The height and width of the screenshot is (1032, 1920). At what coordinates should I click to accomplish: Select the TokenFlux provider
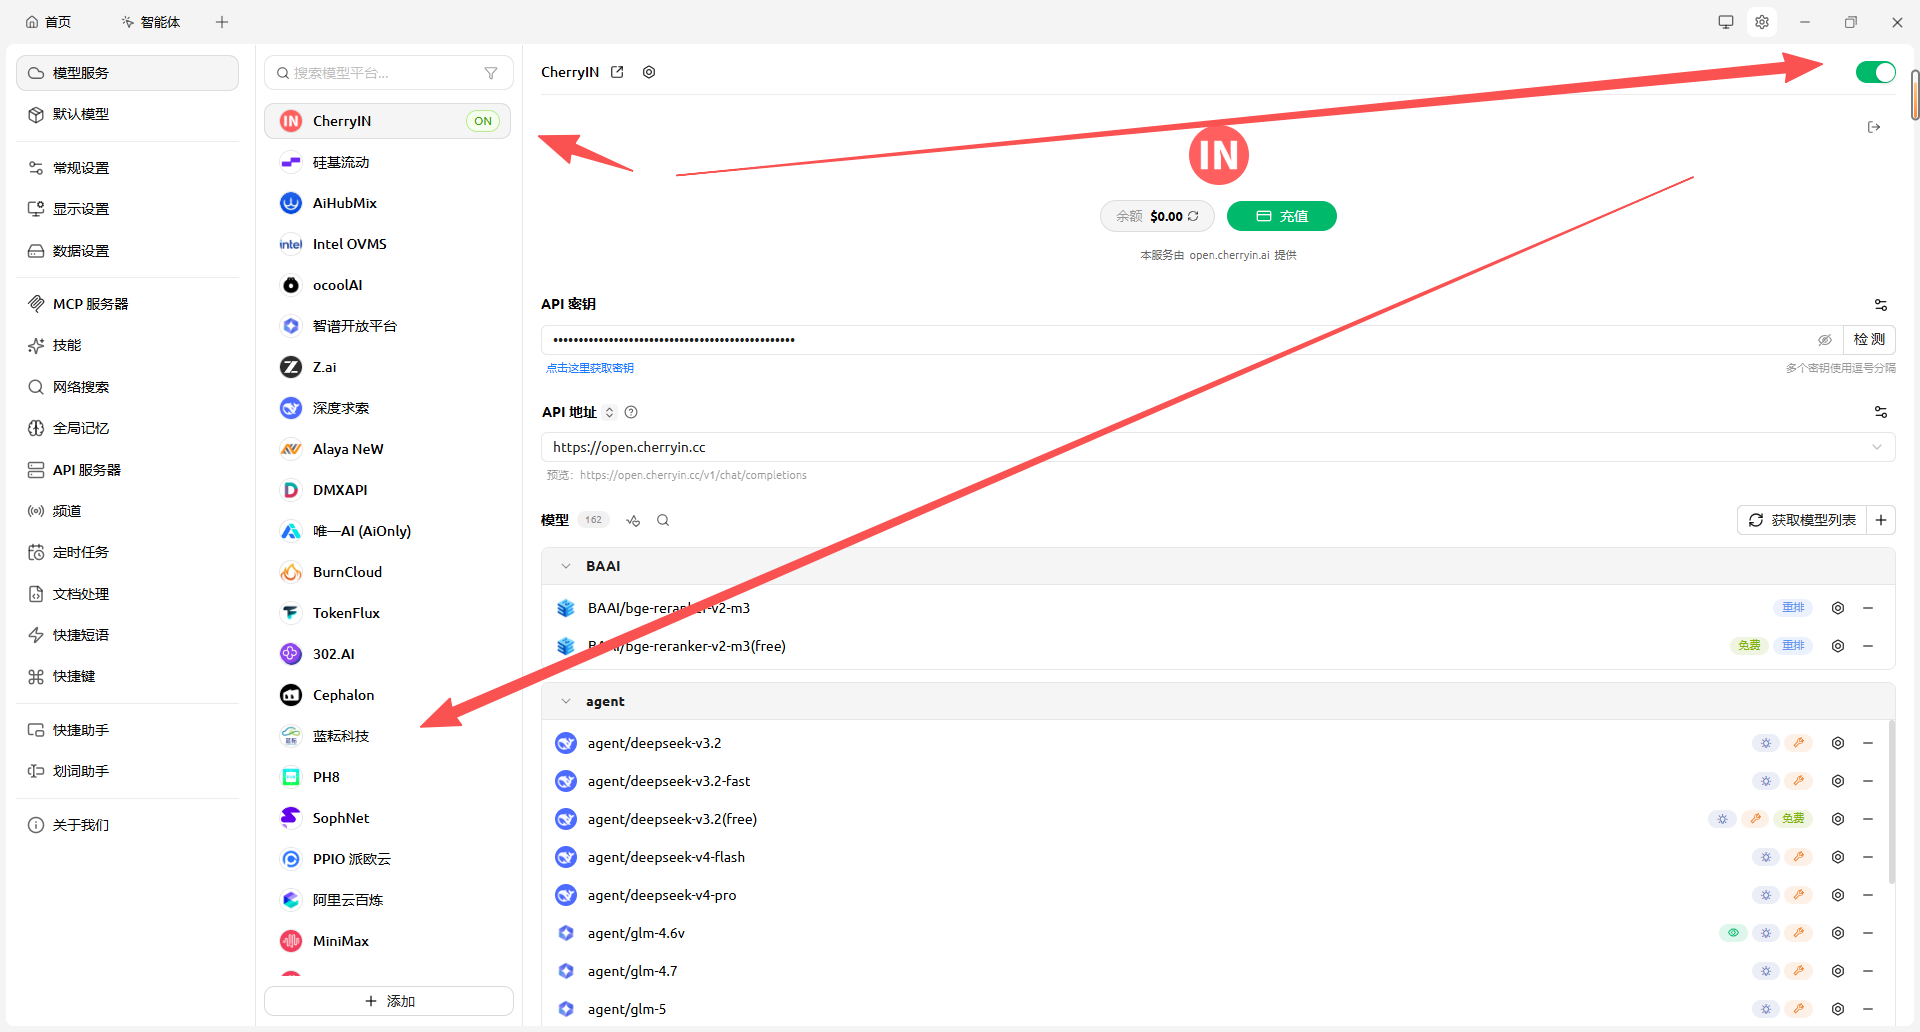(x=388, y=613)
